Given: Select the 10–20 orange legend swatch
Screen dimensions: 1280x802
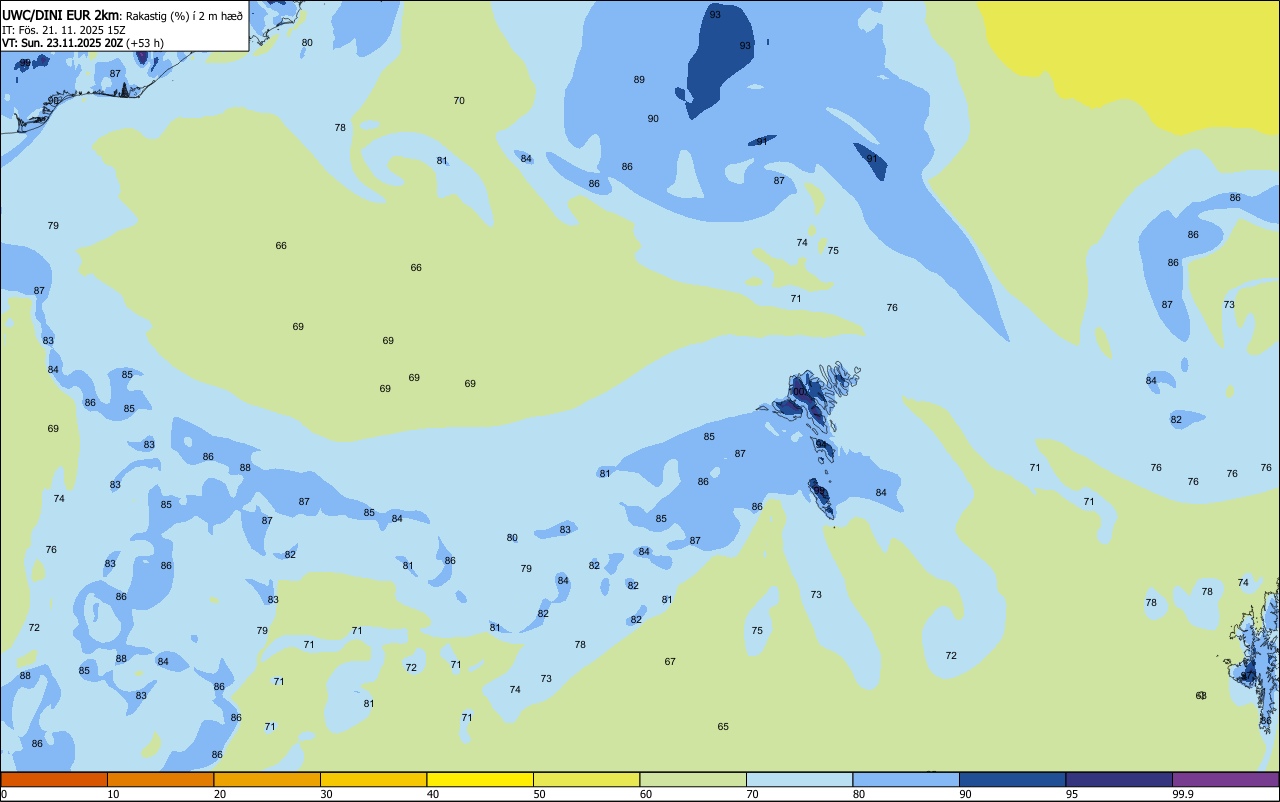Looking at the screenshot, I should tap(160, 779).
